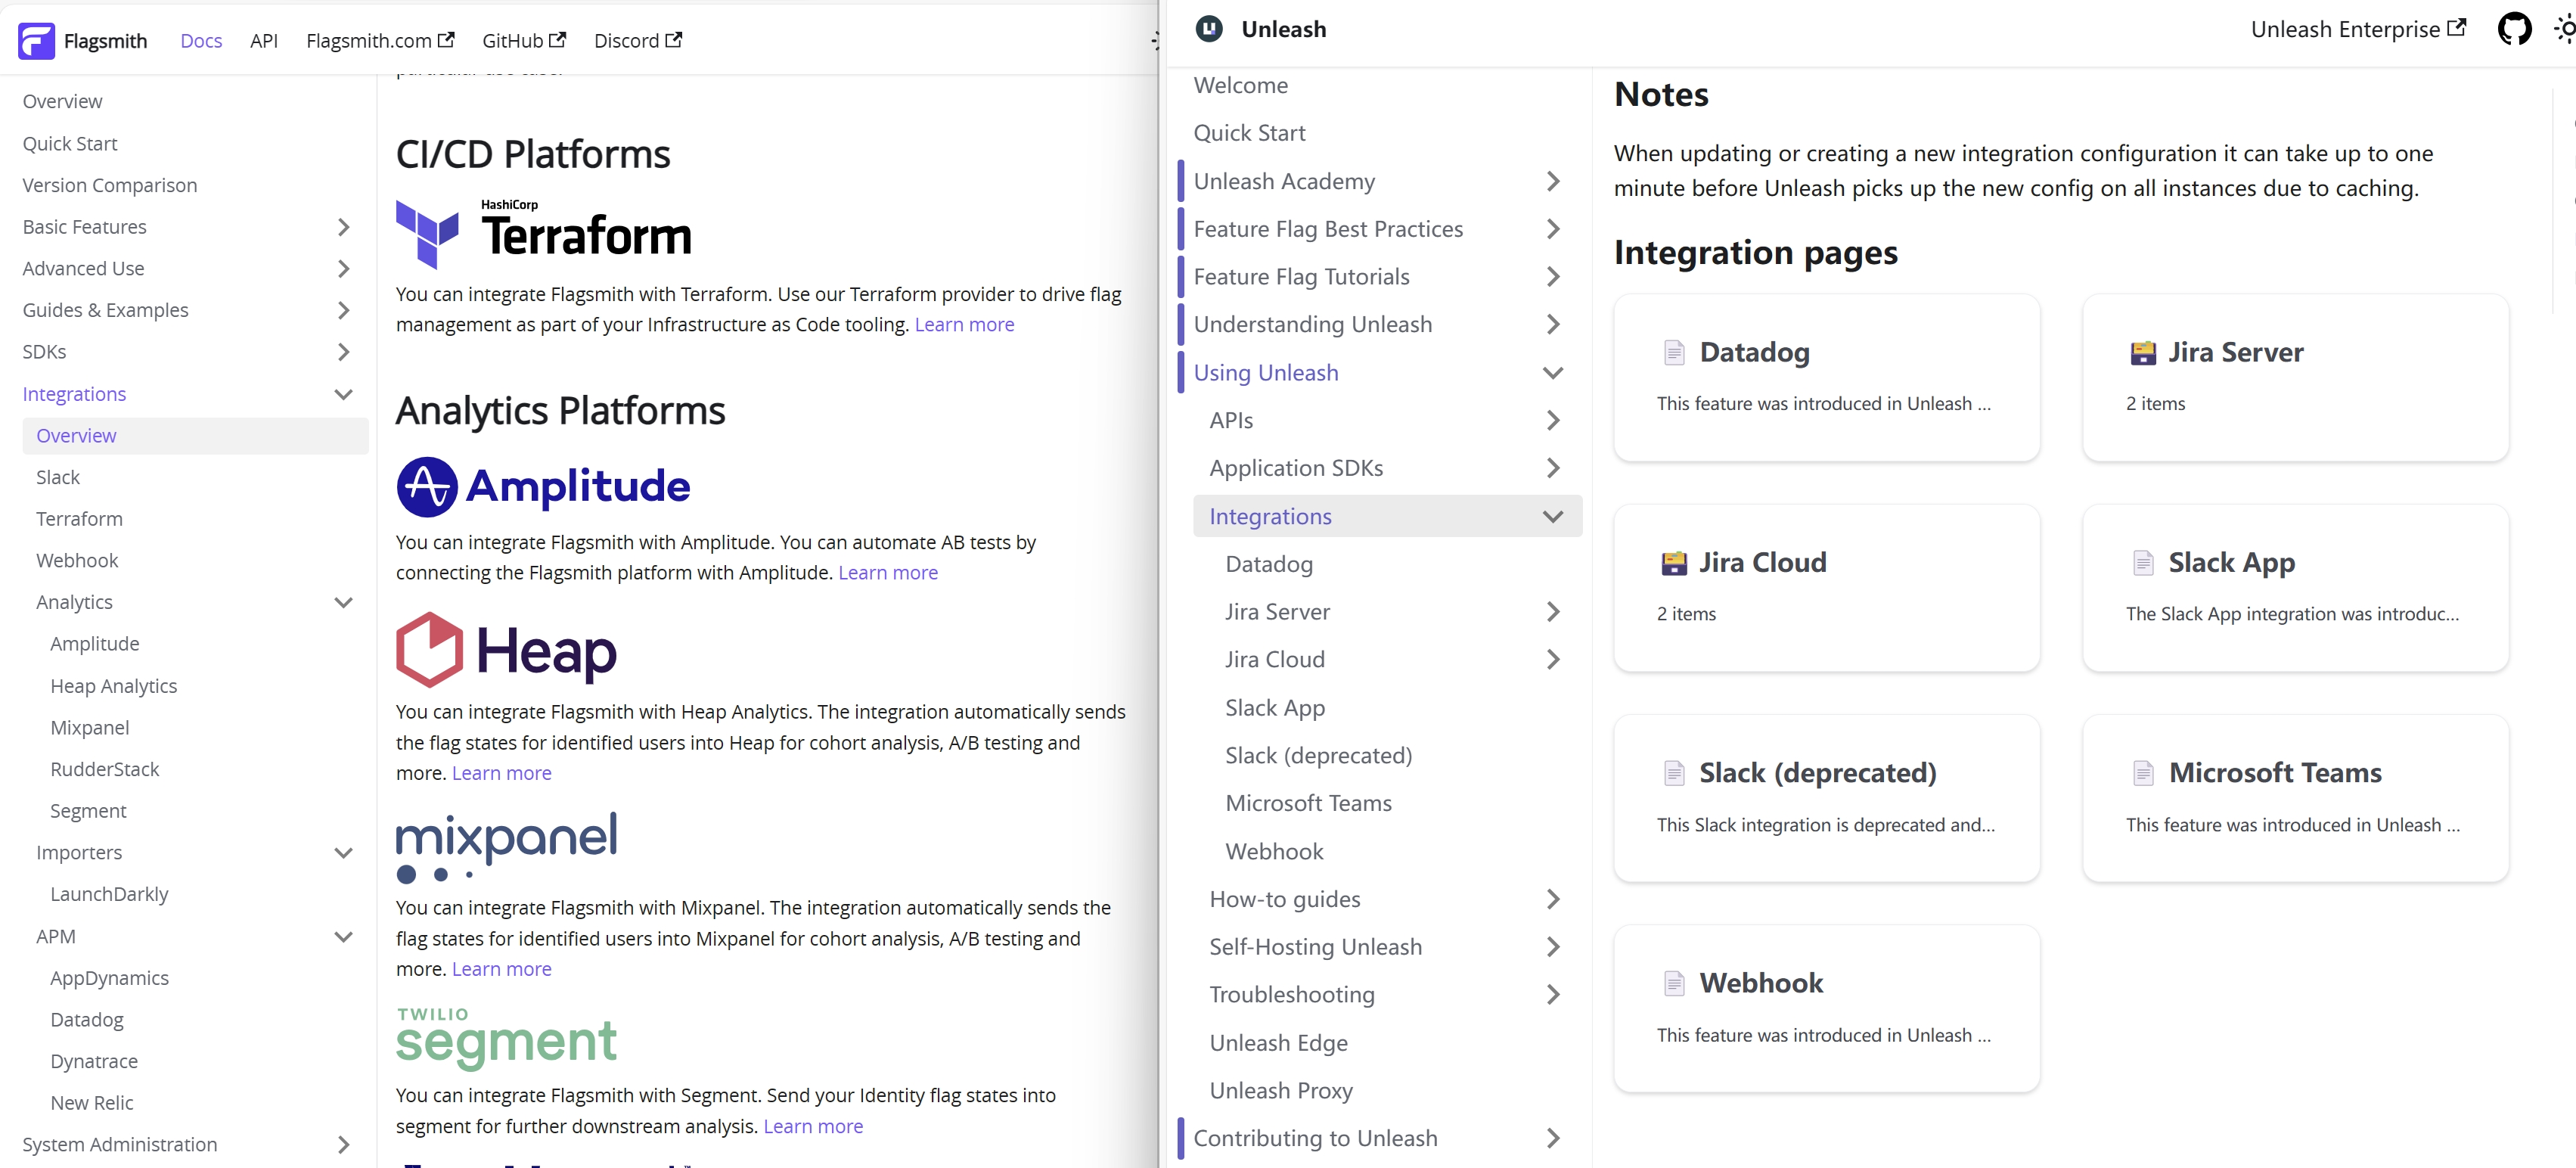Open the Docs tab in Flagsmith navbar

pyautogui.click(x=201, y=41)
